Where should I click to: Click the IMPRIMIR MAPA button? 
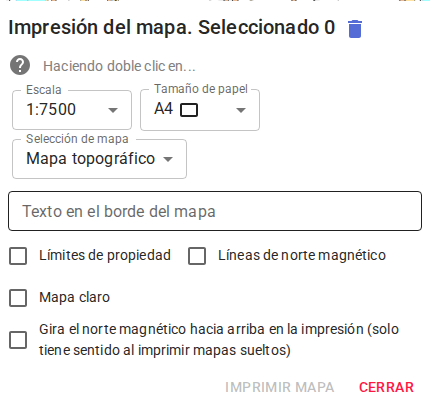click(x=279, y=387)
